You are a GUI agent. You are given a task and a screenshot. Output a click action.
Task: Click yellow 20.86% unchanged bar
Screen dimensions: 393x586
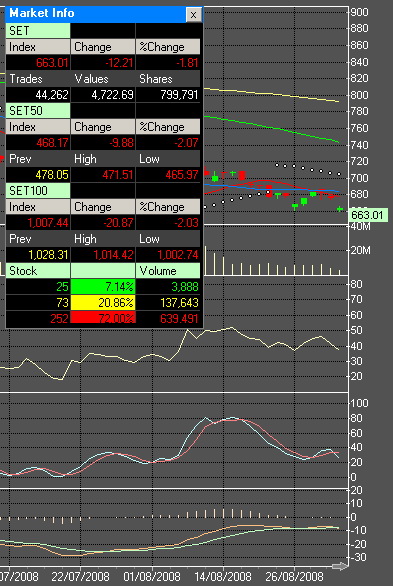103,302
